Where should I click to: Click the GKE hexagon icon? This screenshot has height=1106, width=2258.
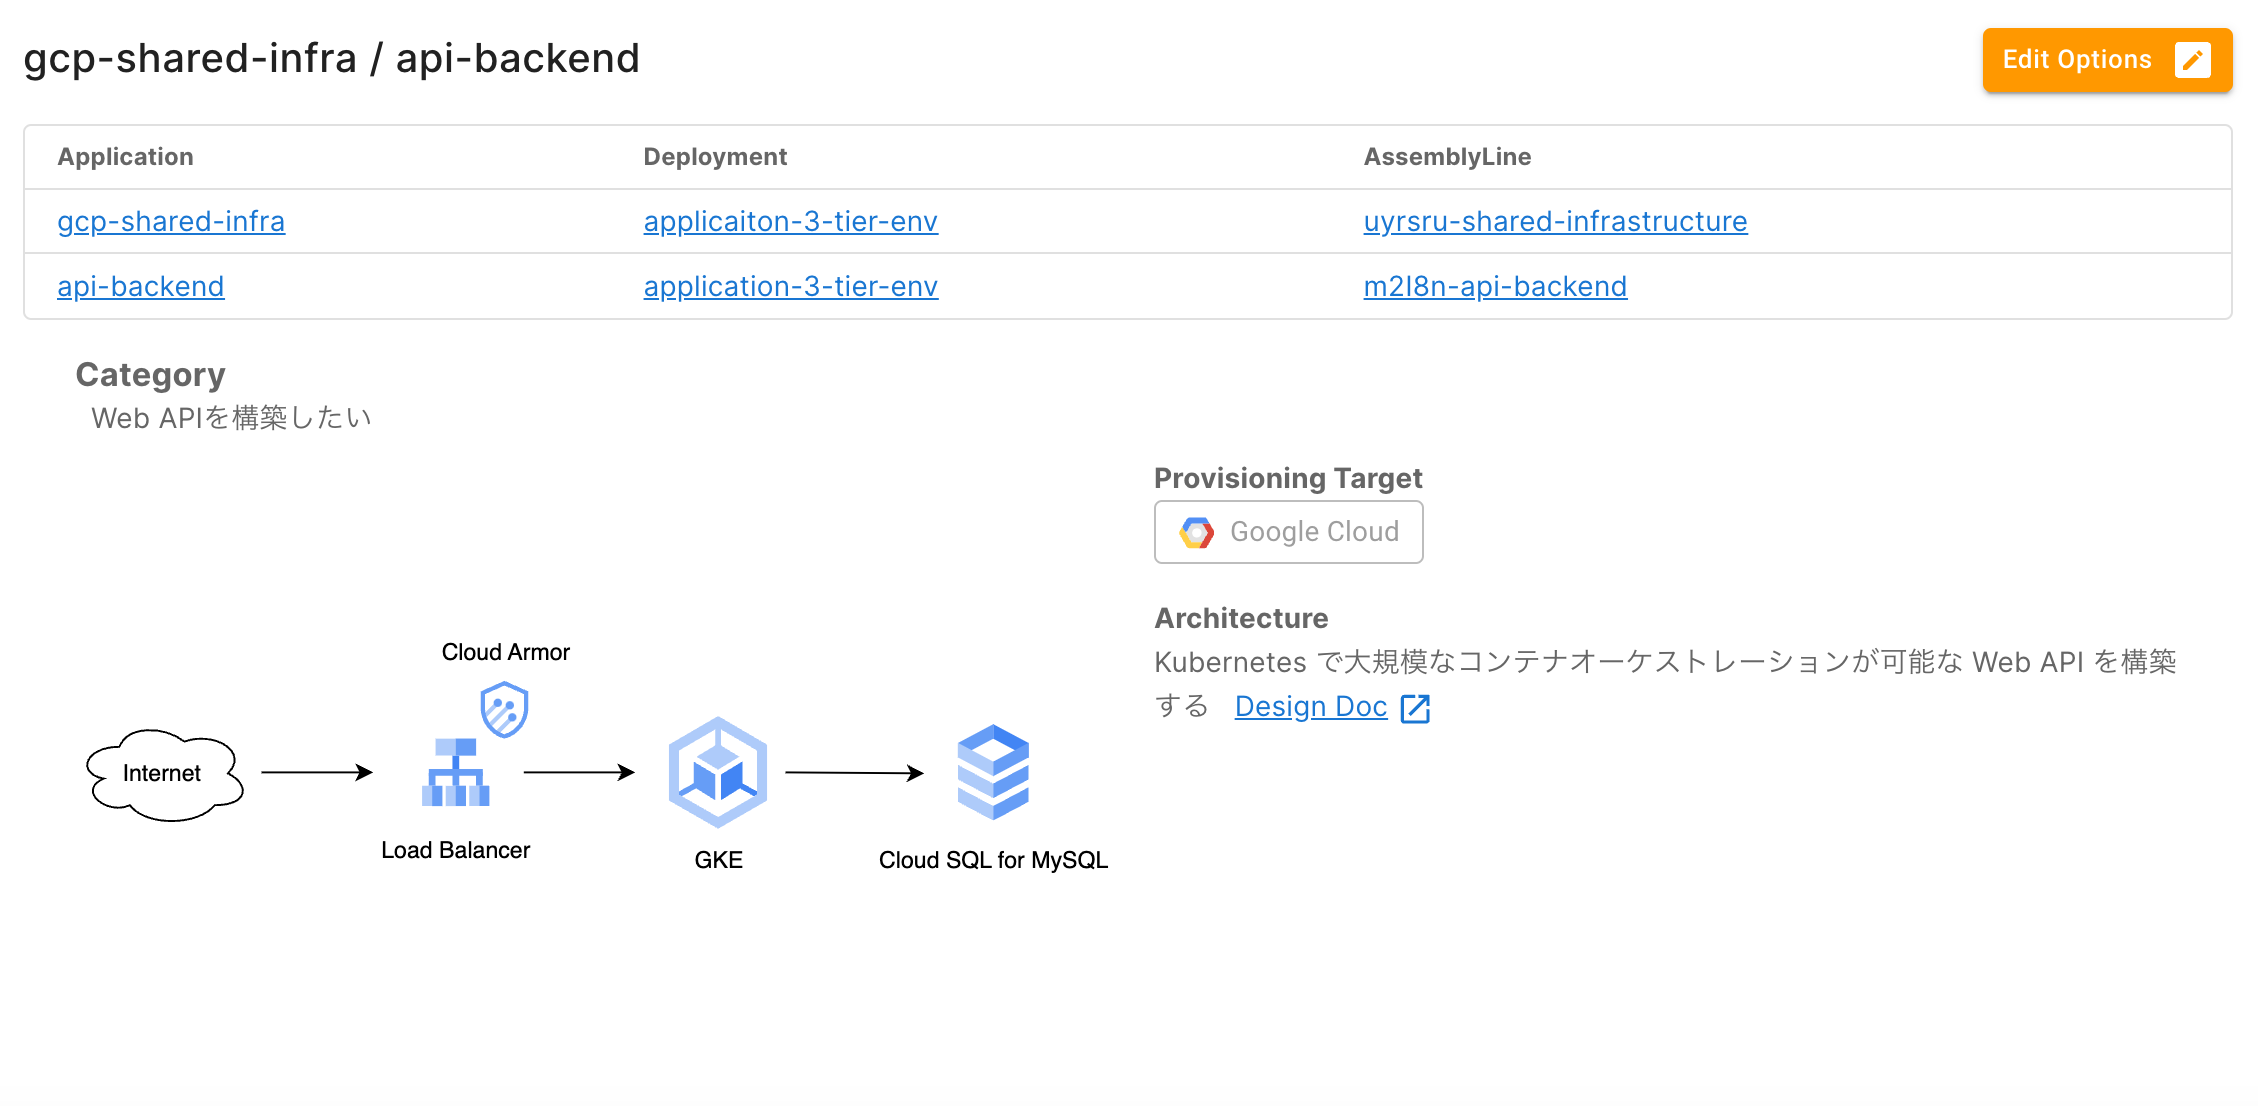tap(718, 772)
